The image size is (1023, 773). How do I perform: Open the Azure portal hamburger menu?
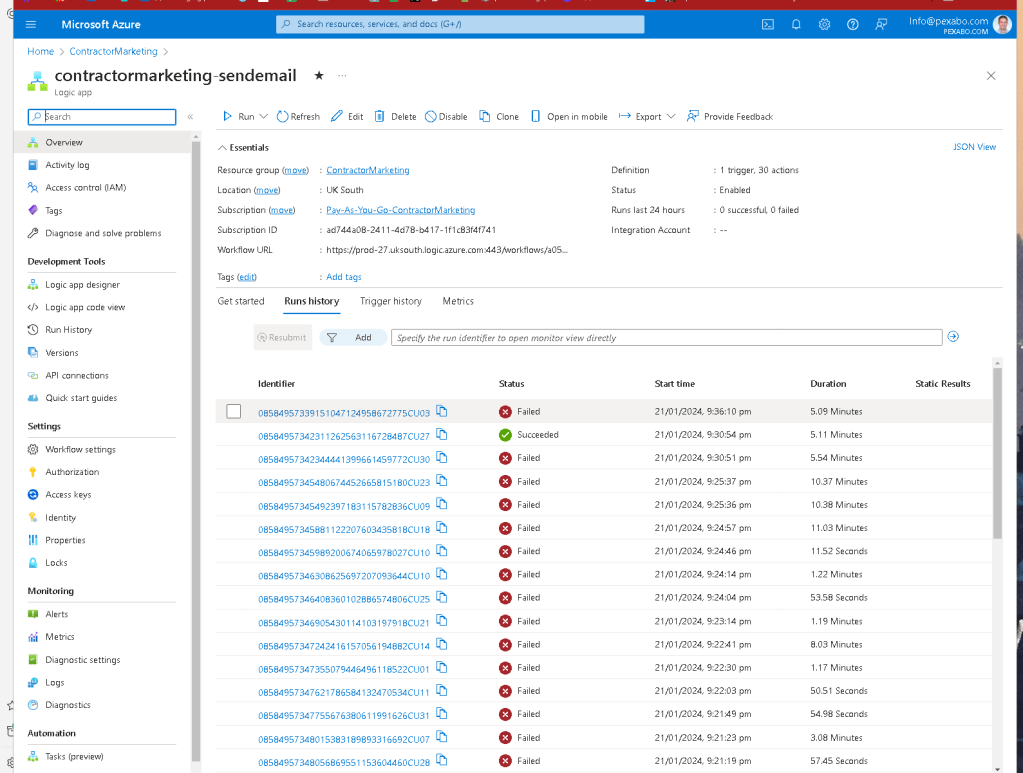(31, 25)
